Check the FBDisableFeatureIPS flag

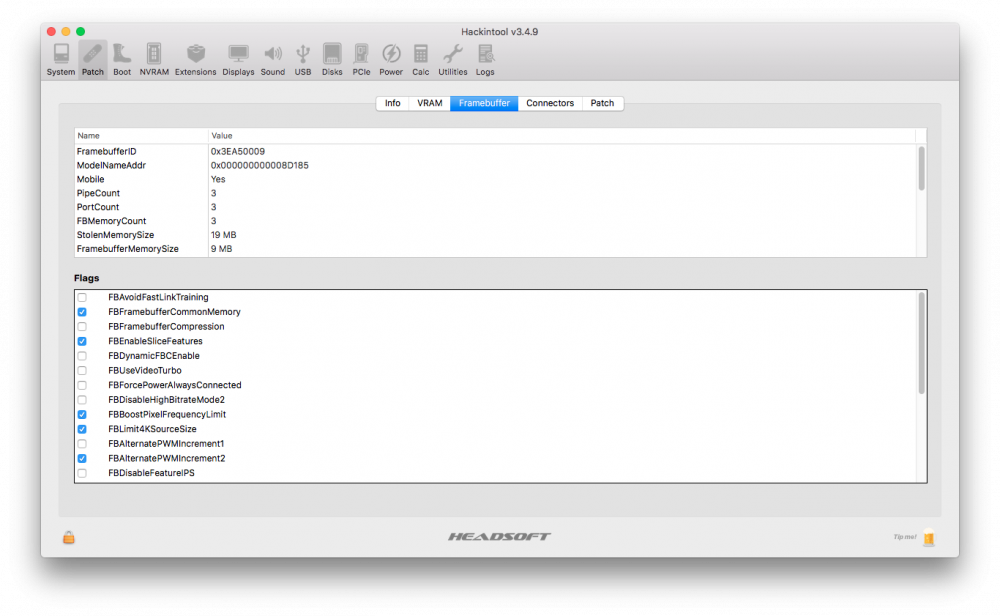click(82, 473)
